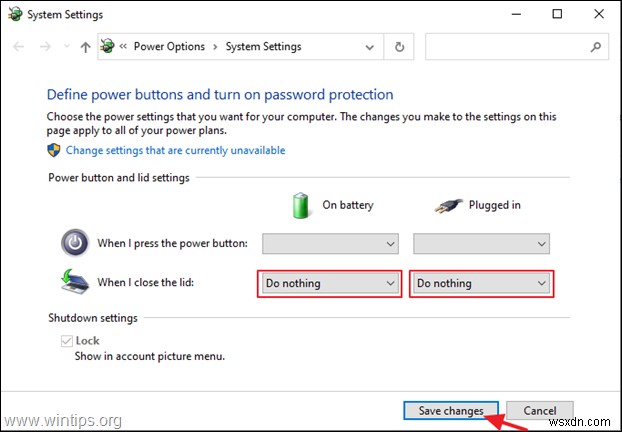The height and width of the screenshot is (432, 622).
Task: Click the up one level arrow
Action: (84, 47)
